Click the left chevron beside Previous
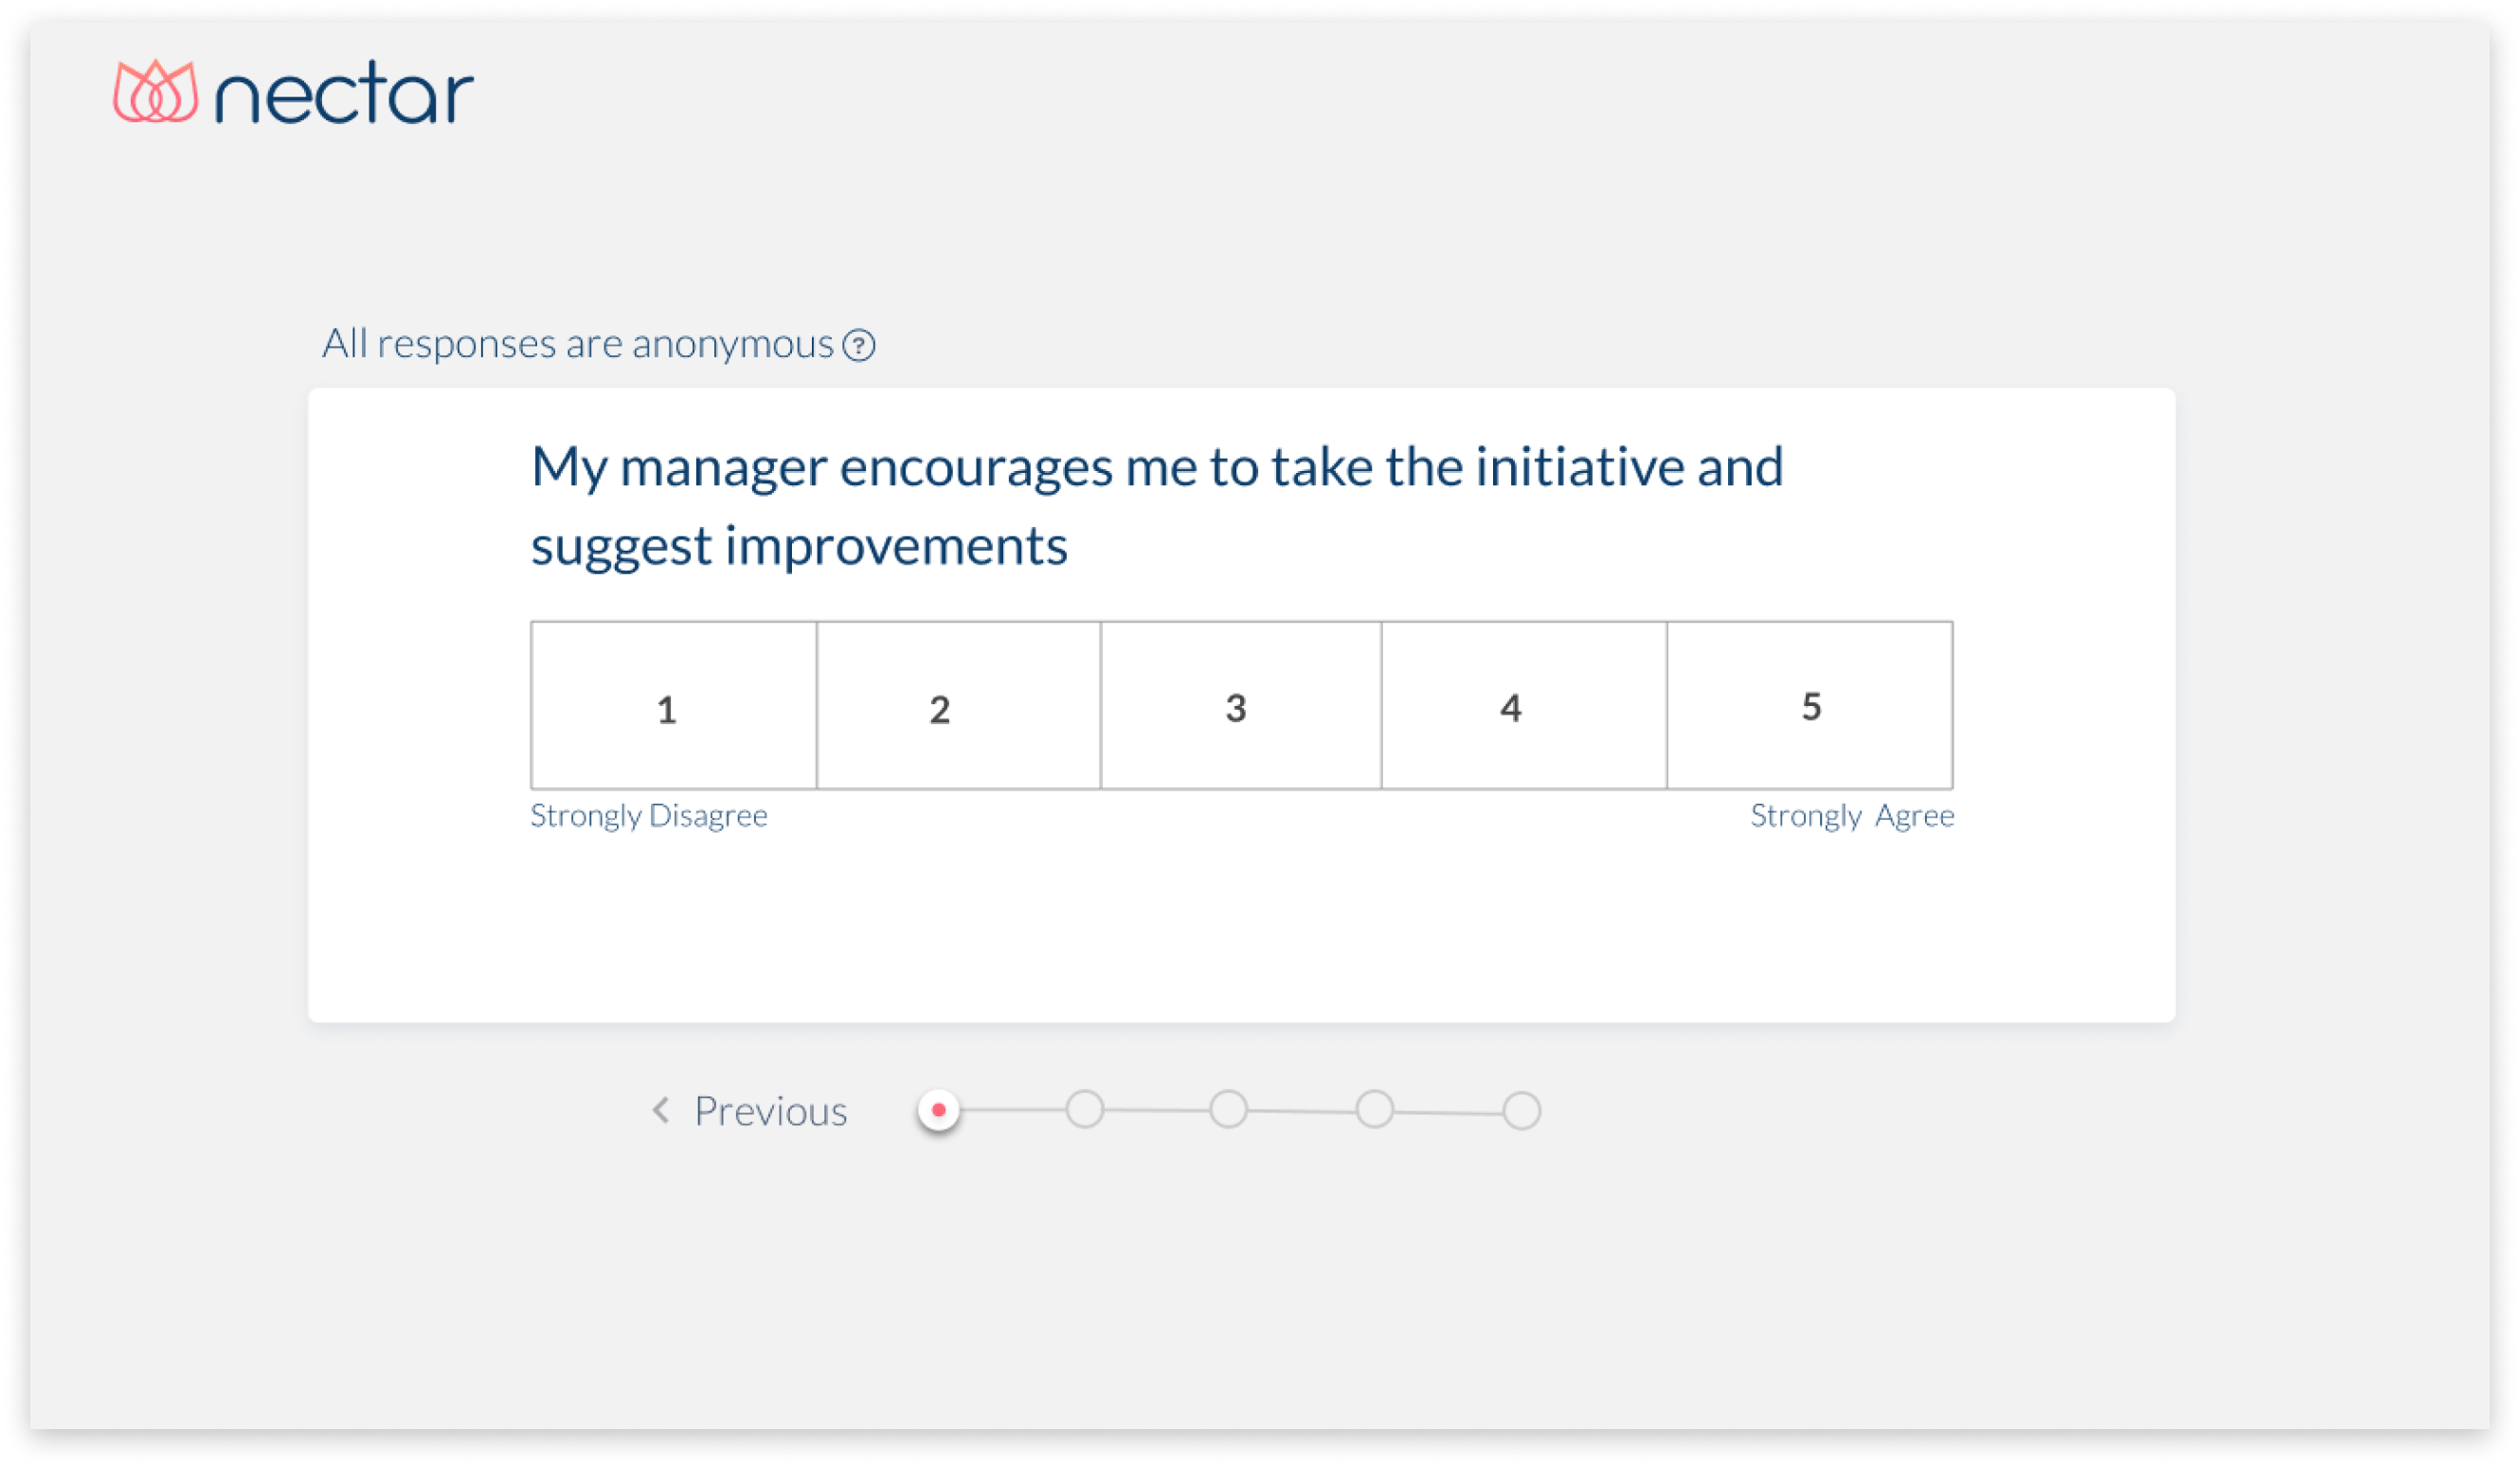The height and width of the screenshot is (1467, 2520). click(x=661, y=1110)
